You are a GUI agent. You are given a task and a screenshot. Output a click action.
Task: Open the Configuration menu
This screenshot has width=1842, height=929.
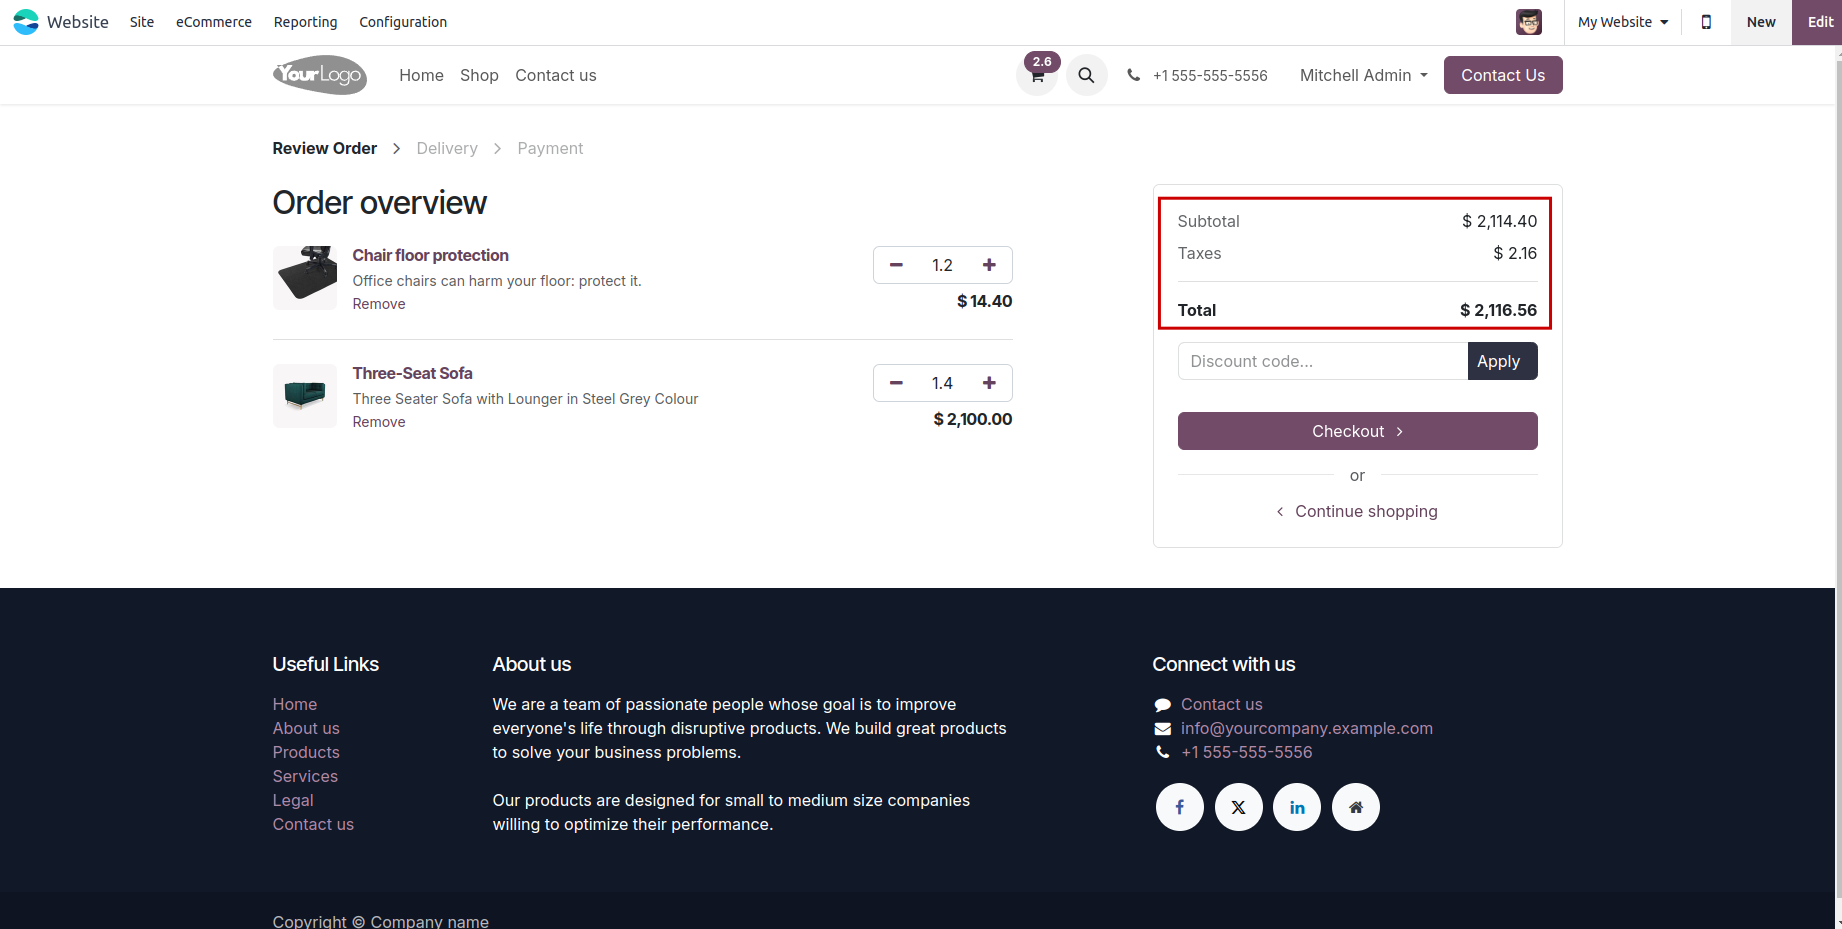403,22
